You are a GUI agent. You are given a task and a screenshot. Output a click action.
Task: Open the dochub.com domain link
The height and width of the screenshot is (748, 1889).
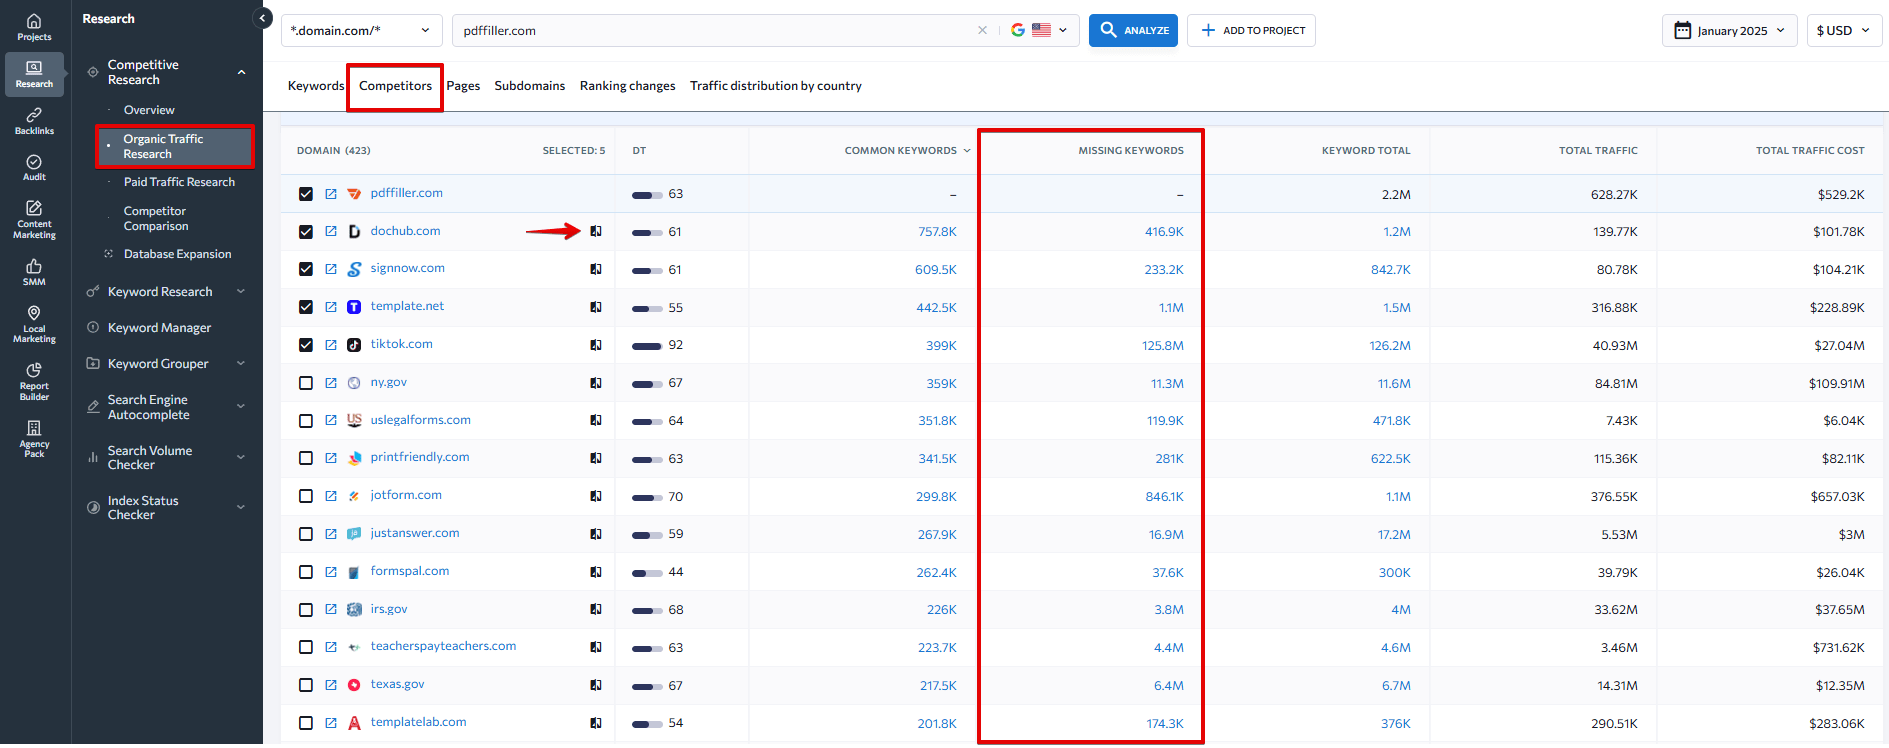(405, 231)
